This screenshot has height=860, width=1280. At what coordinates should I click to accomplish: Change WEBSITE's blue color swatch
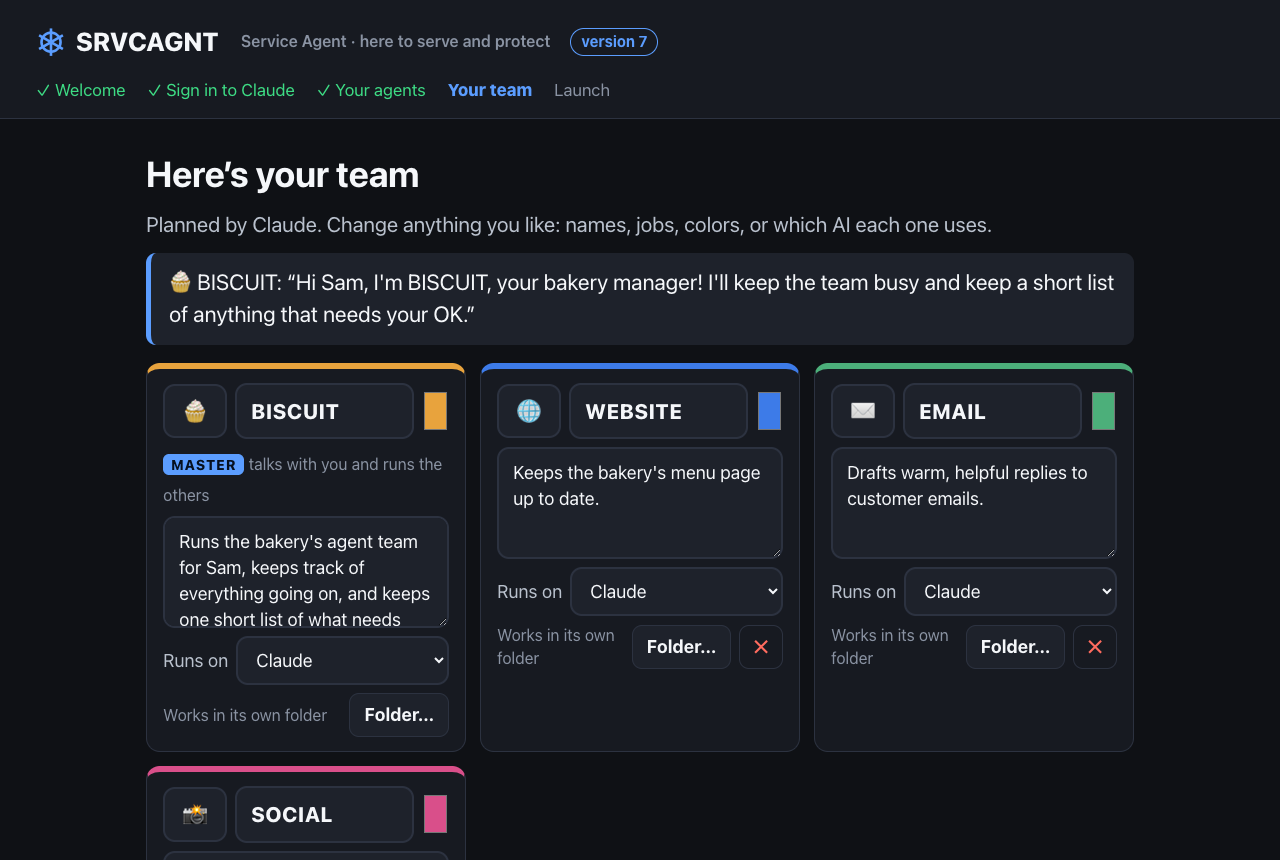click(x=769, y=411)
